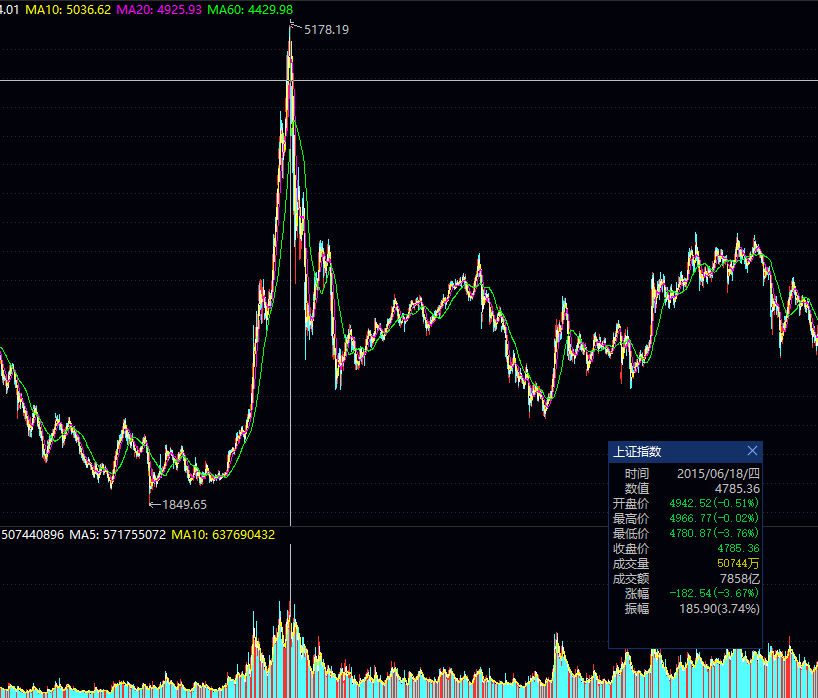
Task: Close the 上证指数 info popup
Action: click(753, 451)
